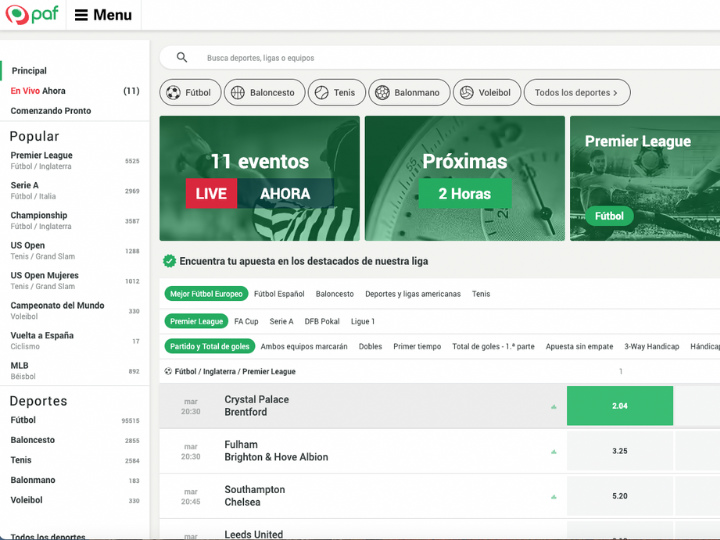720x540 pixels.
Task: Click the green verified check icon
Action: click(169, 261)
